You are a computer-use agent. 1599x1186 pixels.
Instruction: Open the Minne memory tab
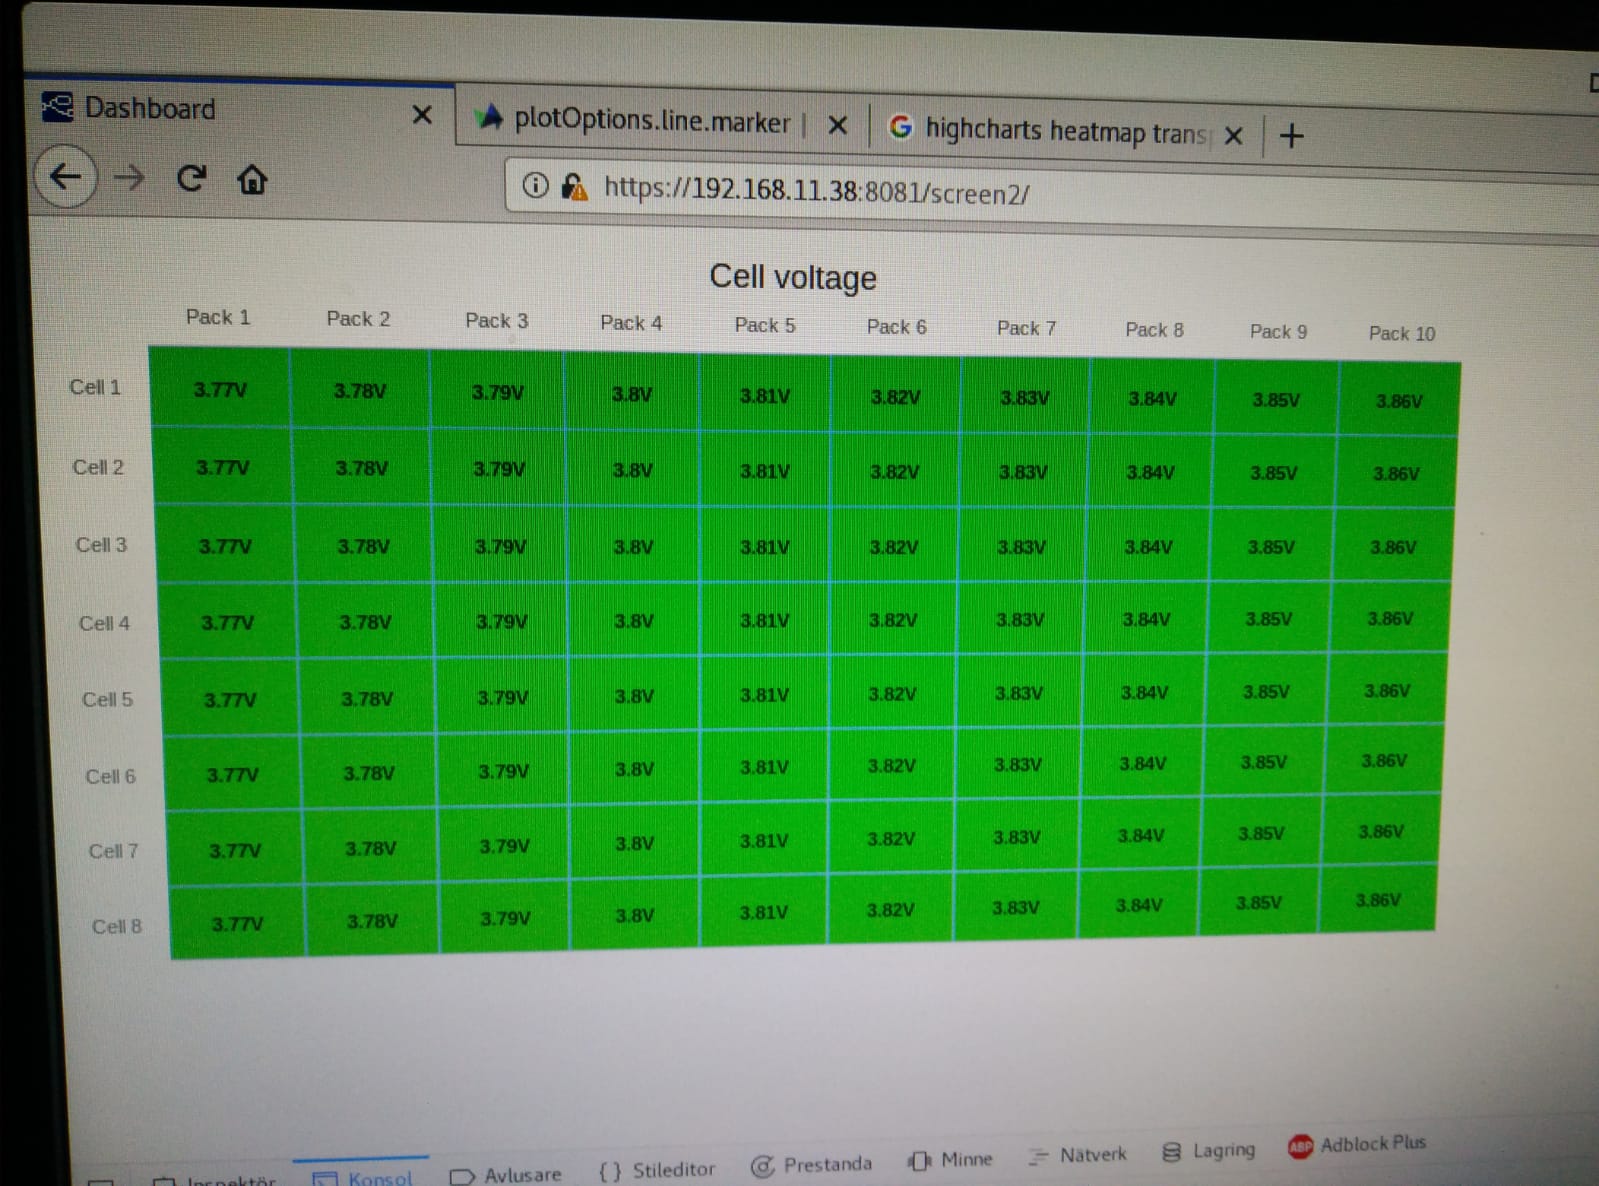[x=950, y=1160]
